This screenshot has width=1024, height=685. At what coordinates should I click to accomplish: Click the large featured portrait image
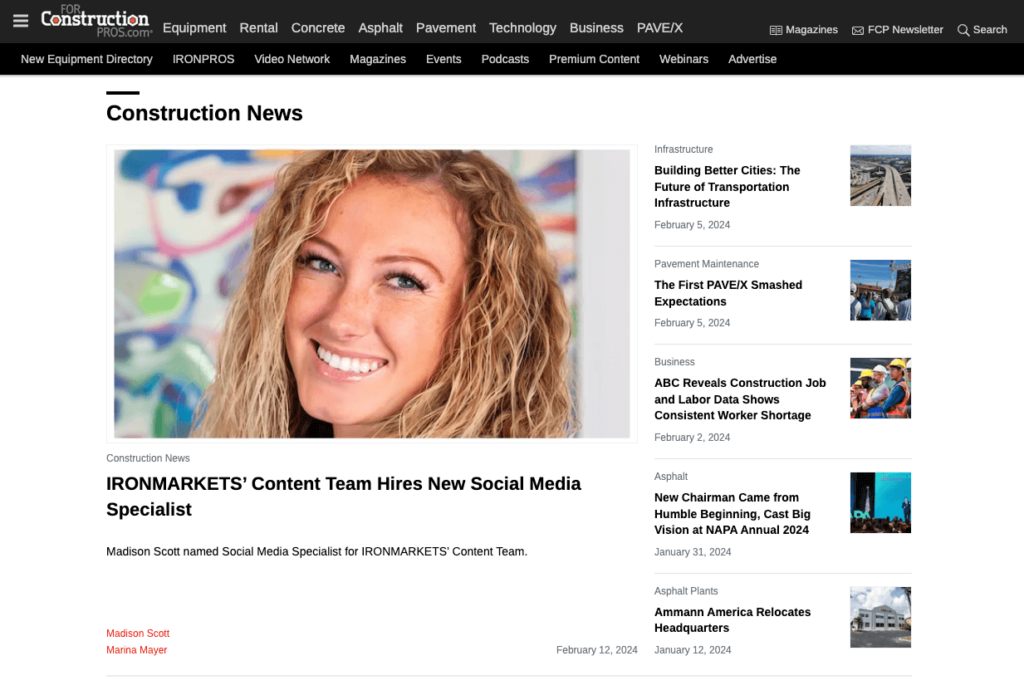tap(372, 293)
